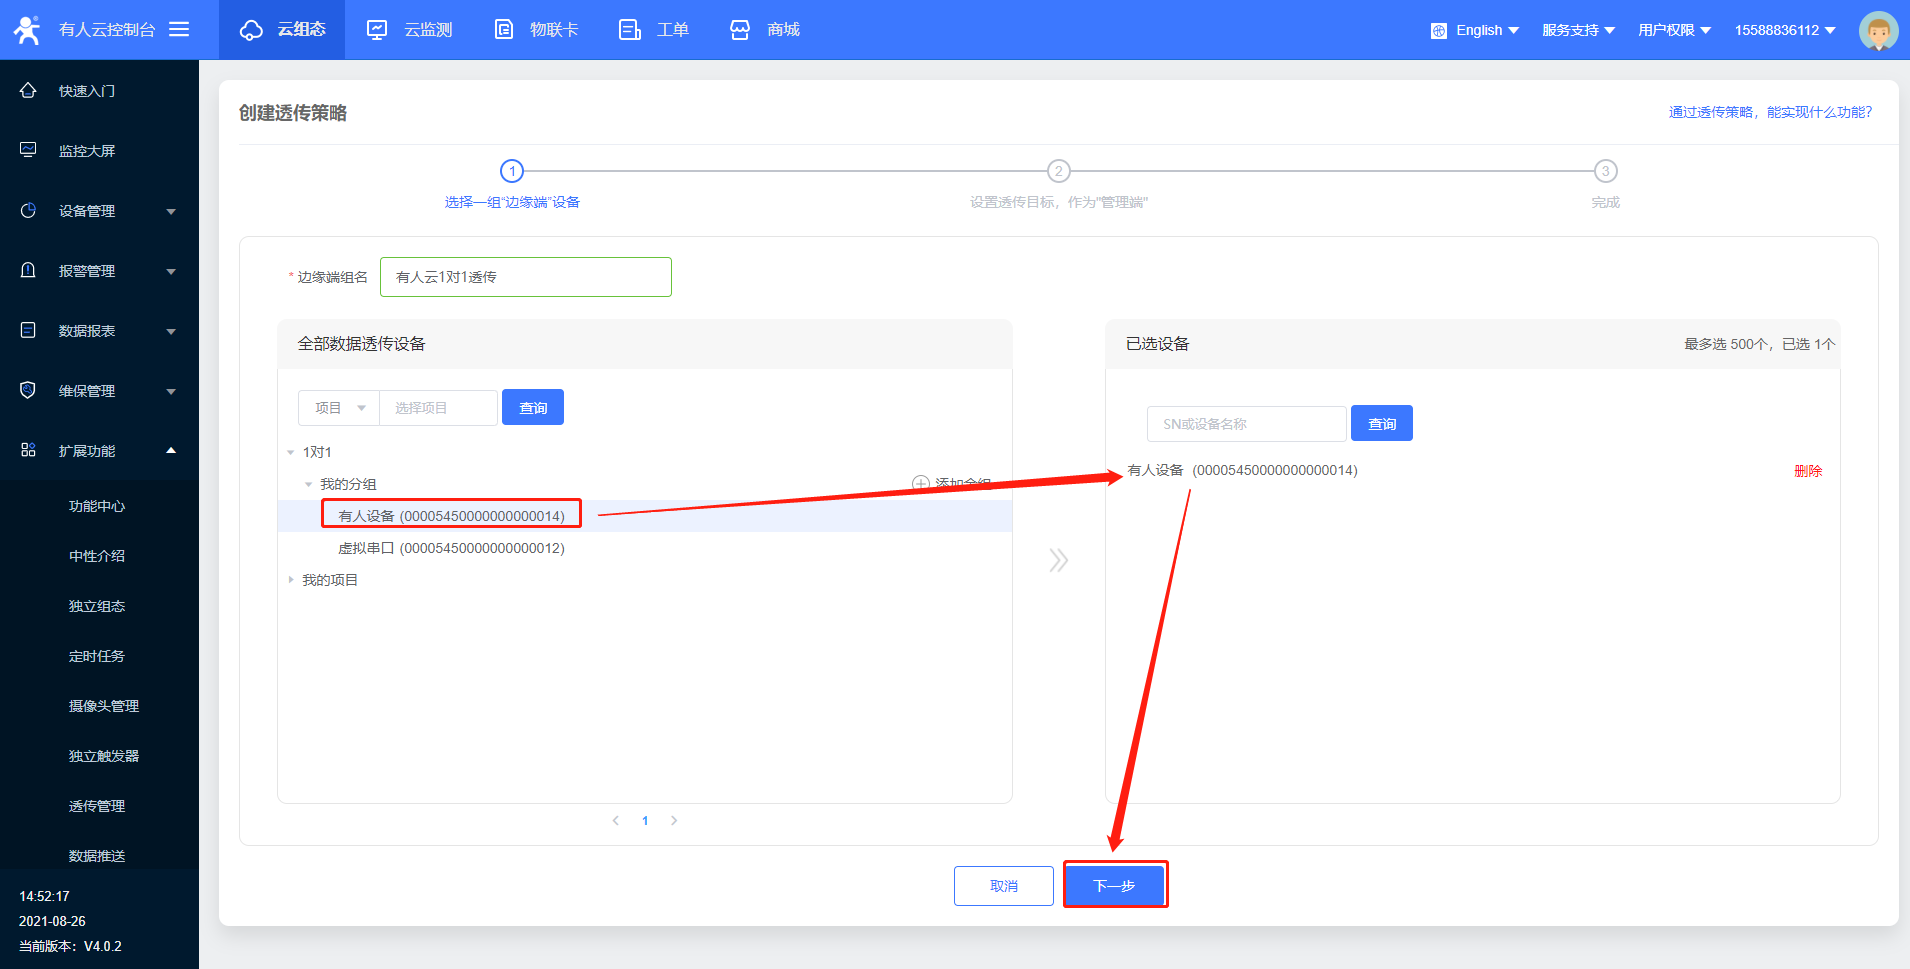Select 虚拟串口 device in the tree
The image size is (1910, 969).
[451, 548]
